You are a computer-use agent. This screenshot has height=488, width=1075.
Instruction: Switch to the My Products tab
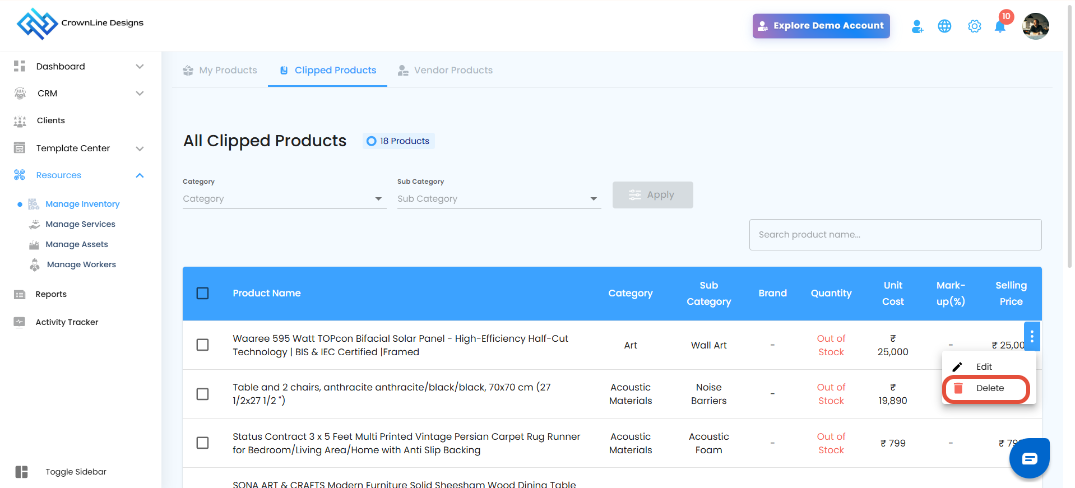[220, 70]
